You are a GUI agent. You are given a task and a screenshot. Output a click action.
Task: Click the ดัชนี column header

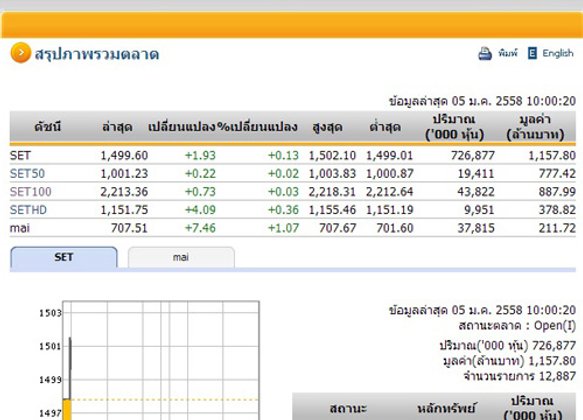click(48, 127)
